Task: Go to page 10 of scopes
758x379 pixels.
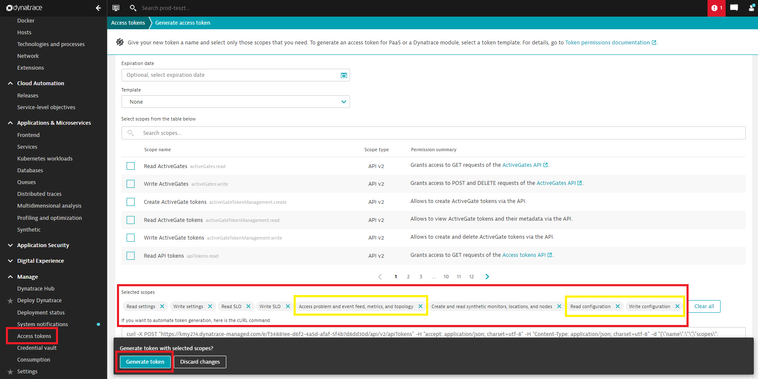Action: (446, 277)
